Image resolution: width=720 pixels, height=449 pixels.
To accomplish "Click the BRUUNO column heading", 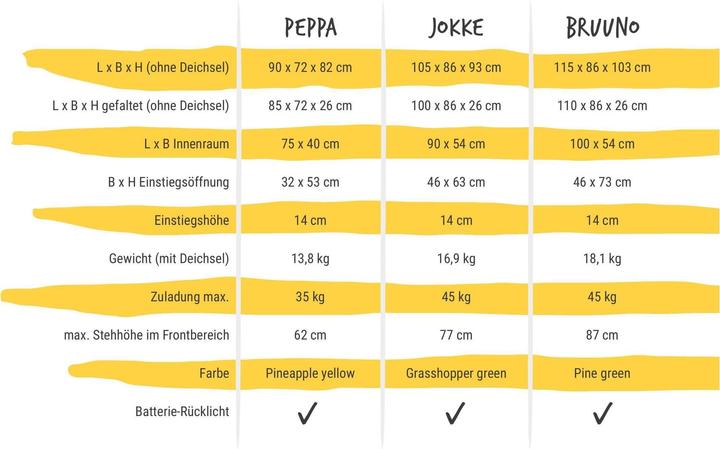I will pyautogui.click(x=602, y=27).
